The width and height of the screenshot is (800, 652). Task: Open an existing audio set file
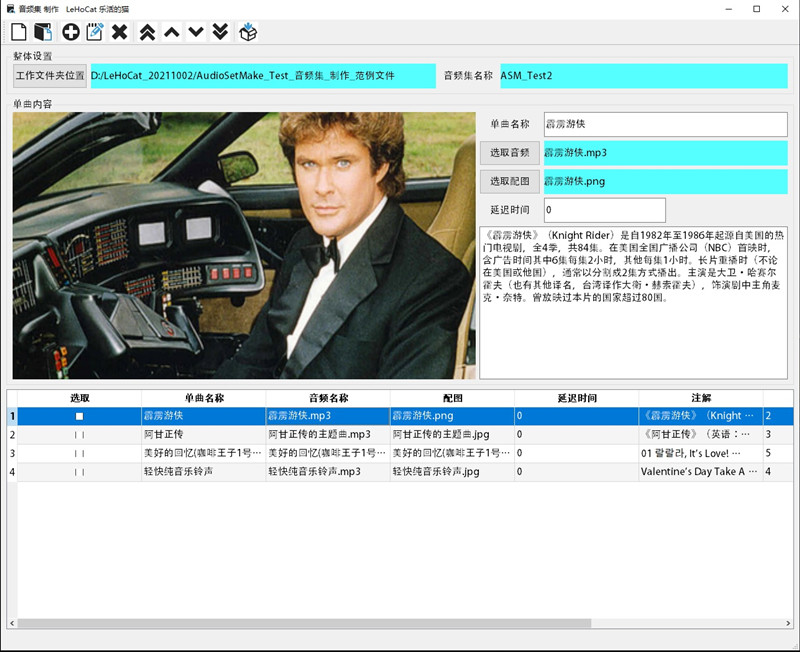[x=43, y=32]
